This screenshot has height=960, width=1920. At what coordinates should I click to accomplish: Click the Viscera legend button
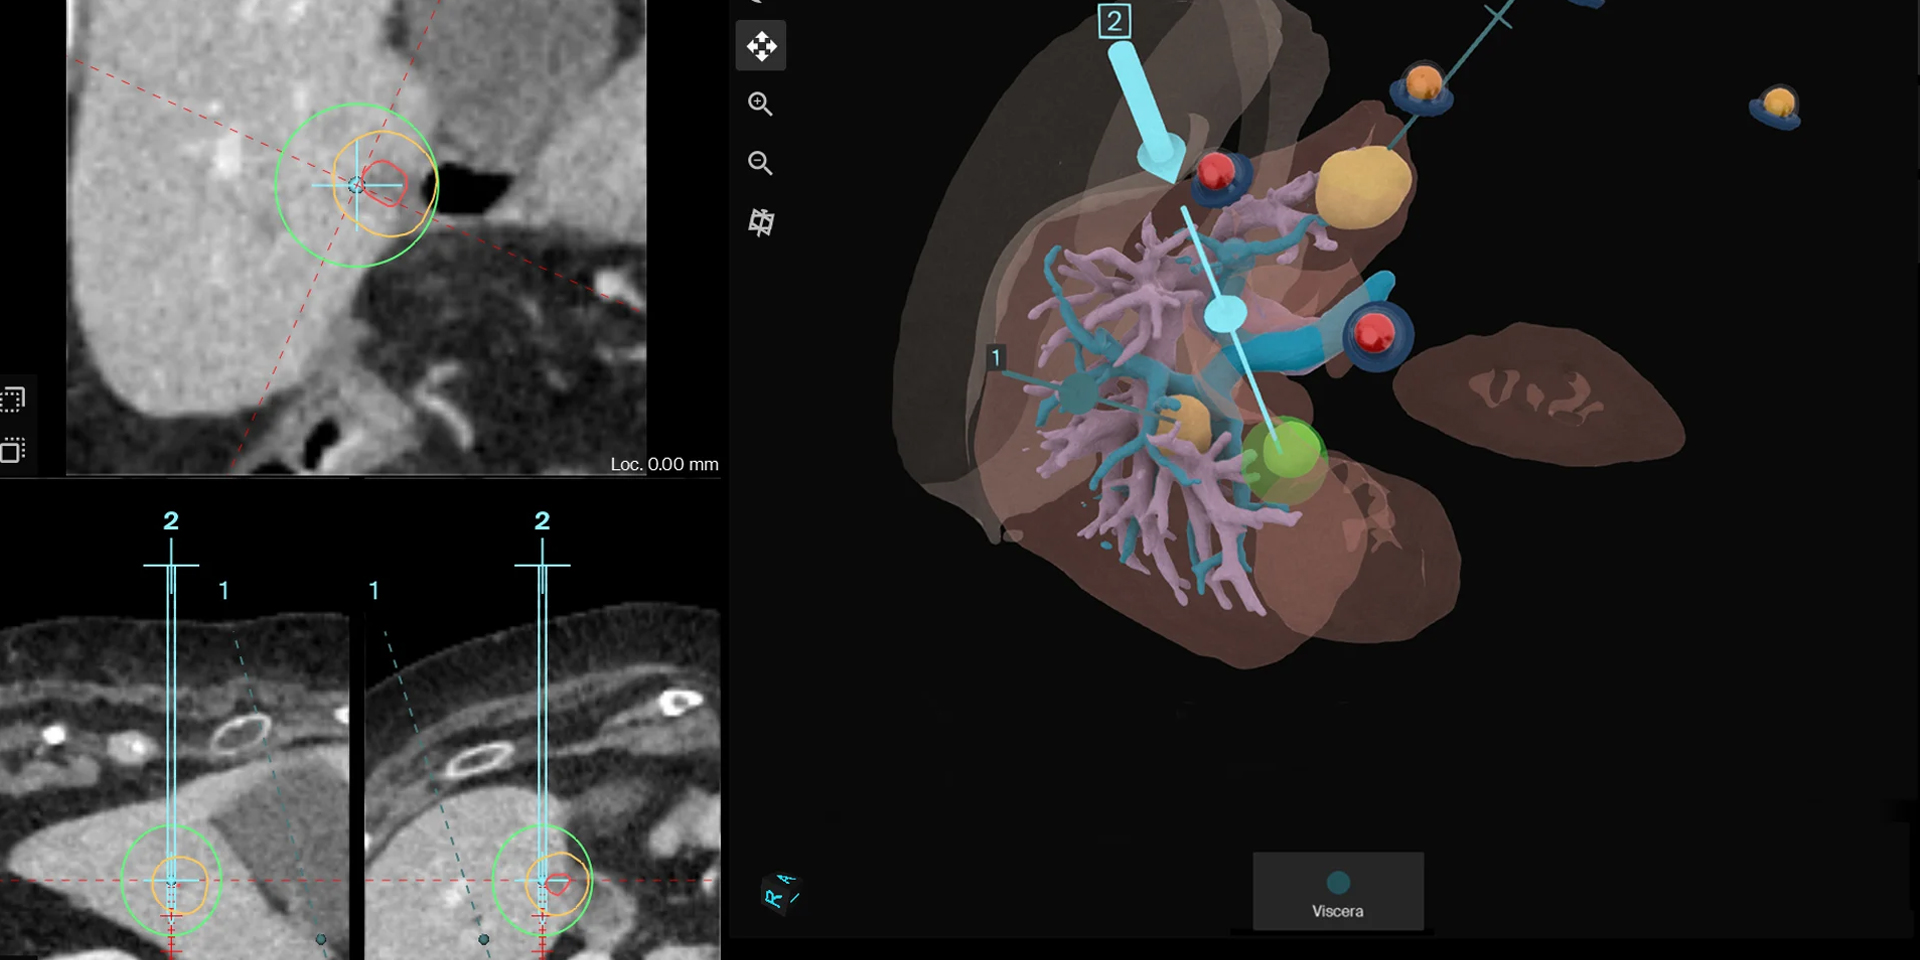click(1338, 910)
